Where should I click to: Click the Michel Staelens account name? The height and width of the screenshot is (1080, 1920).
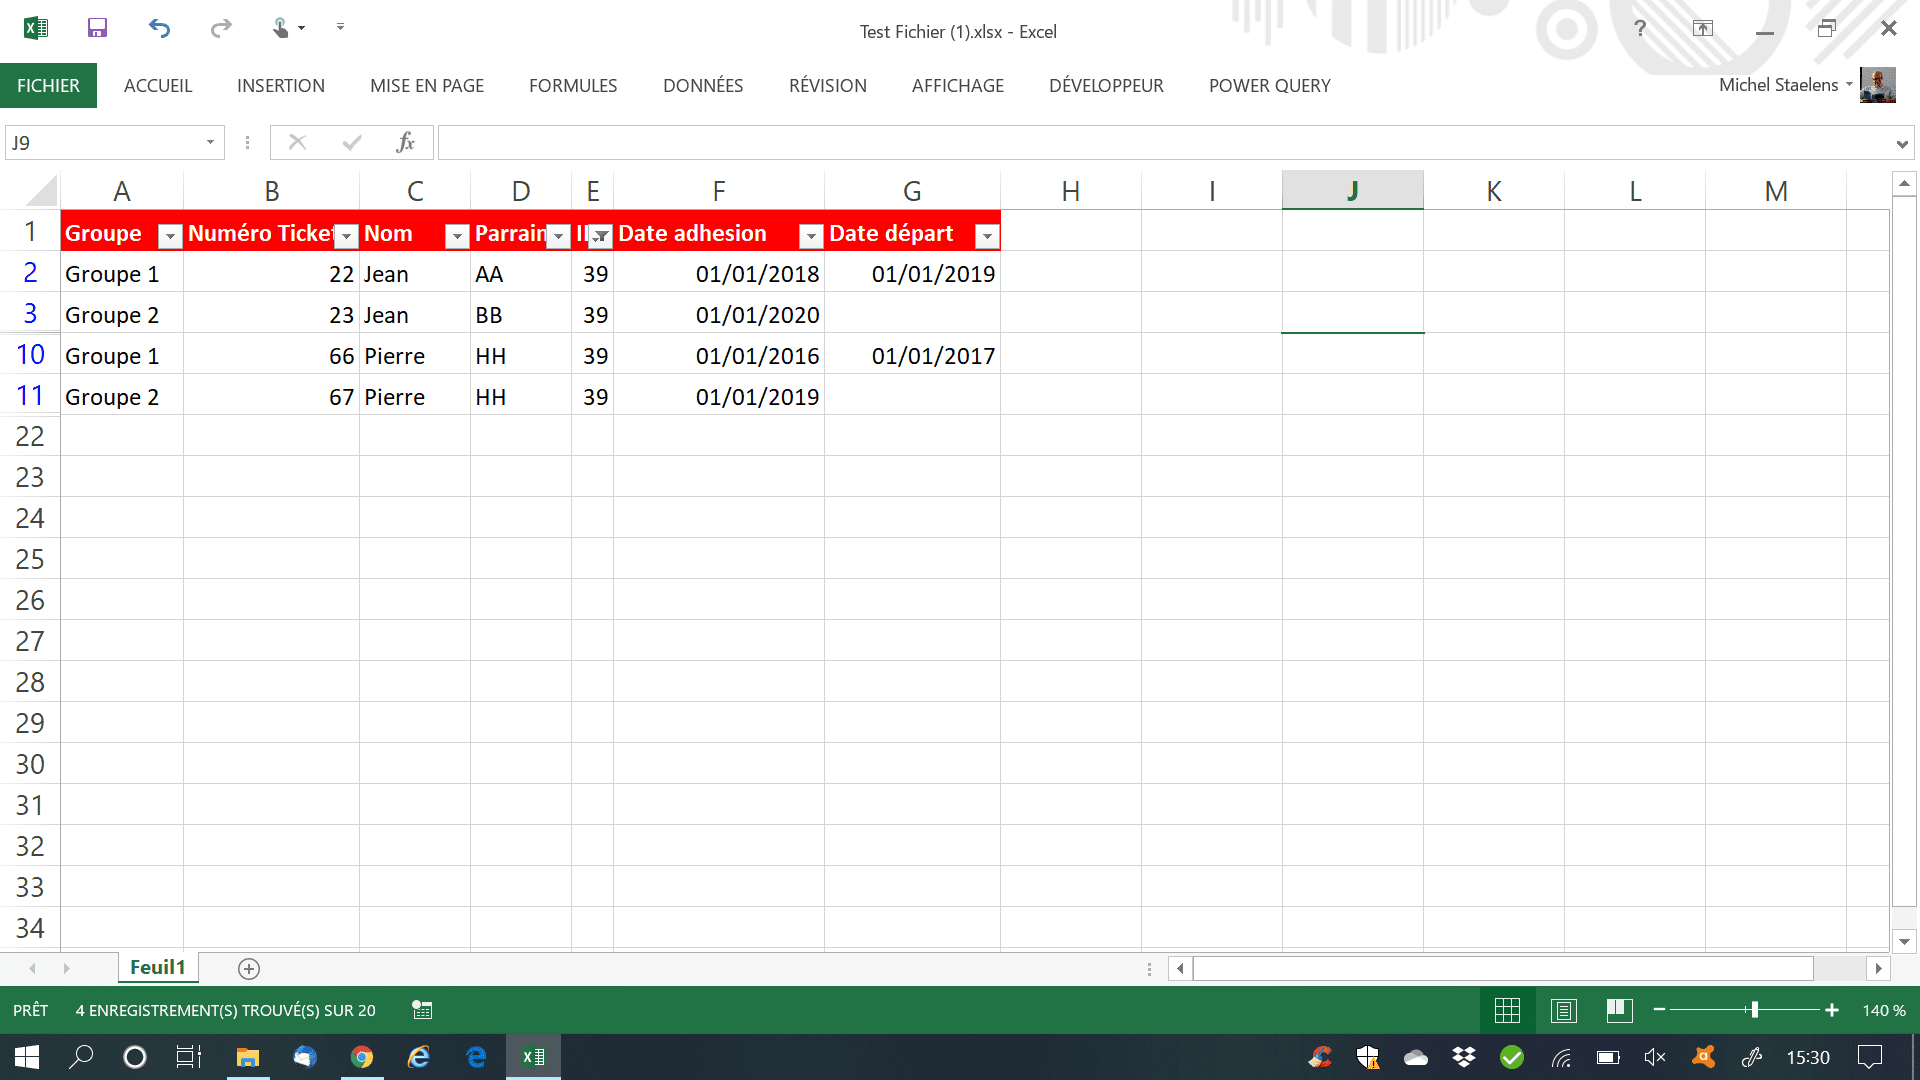(1778, 85)
